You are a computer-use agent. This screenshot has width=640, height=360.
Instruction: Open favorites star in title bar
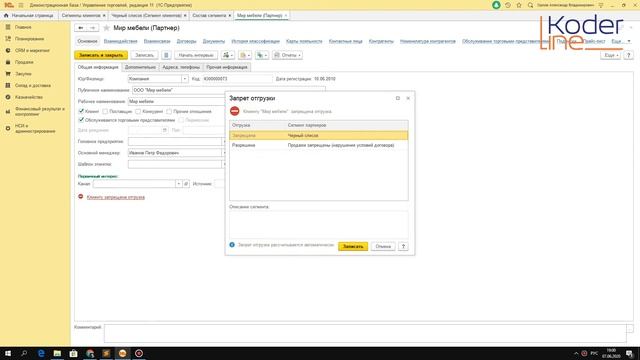pyautogui.click(x=519, y=5)
